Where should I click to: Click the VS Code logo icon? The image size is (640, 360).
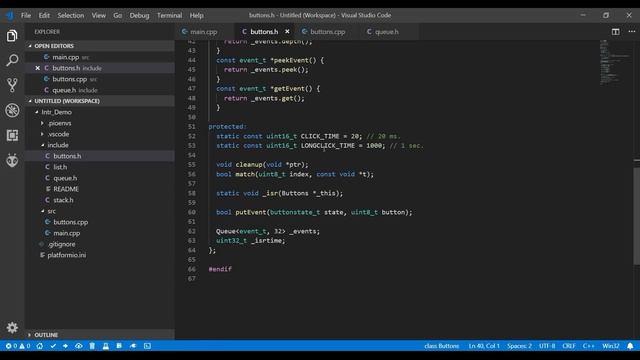pyautogui.click(x=9, y=16)
